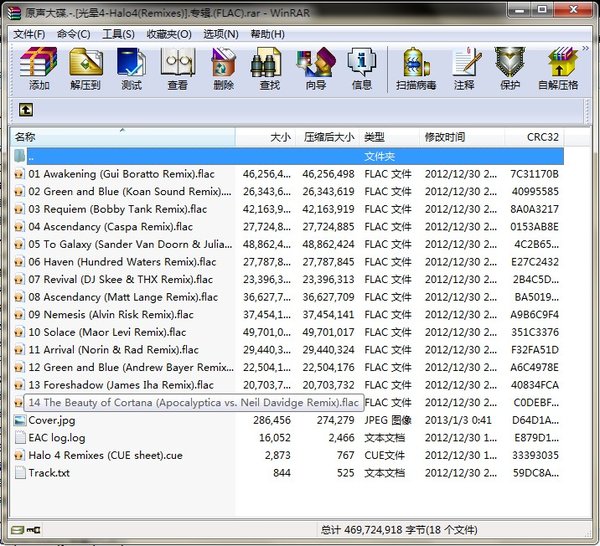Select 07 Revival (DJ Skee & THX Remix).flac
The width and height of the screenshot is (600, 546).
(288, 280)
